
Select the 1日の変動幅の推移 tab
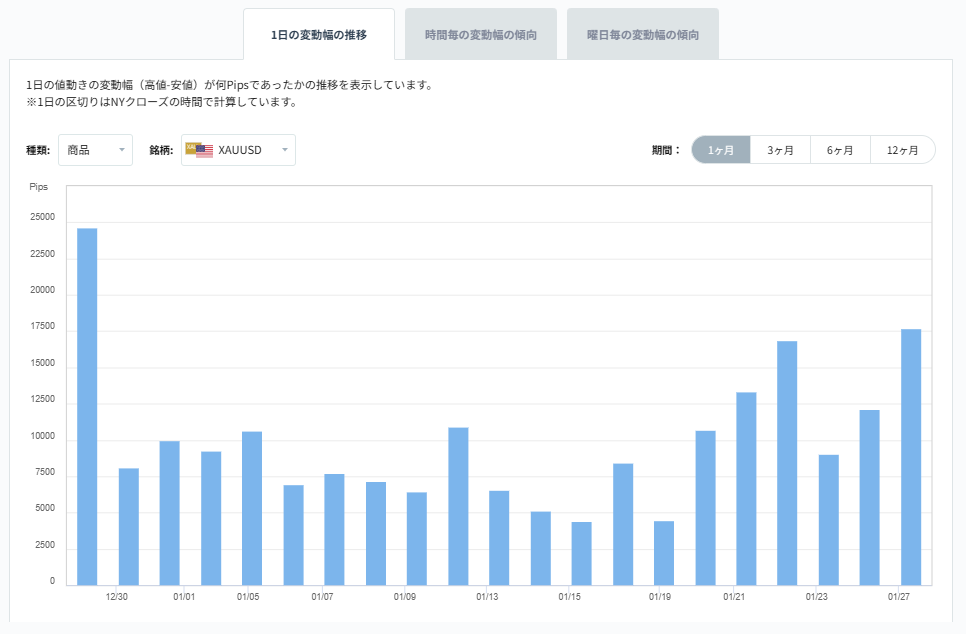click(x=319, y=33)
